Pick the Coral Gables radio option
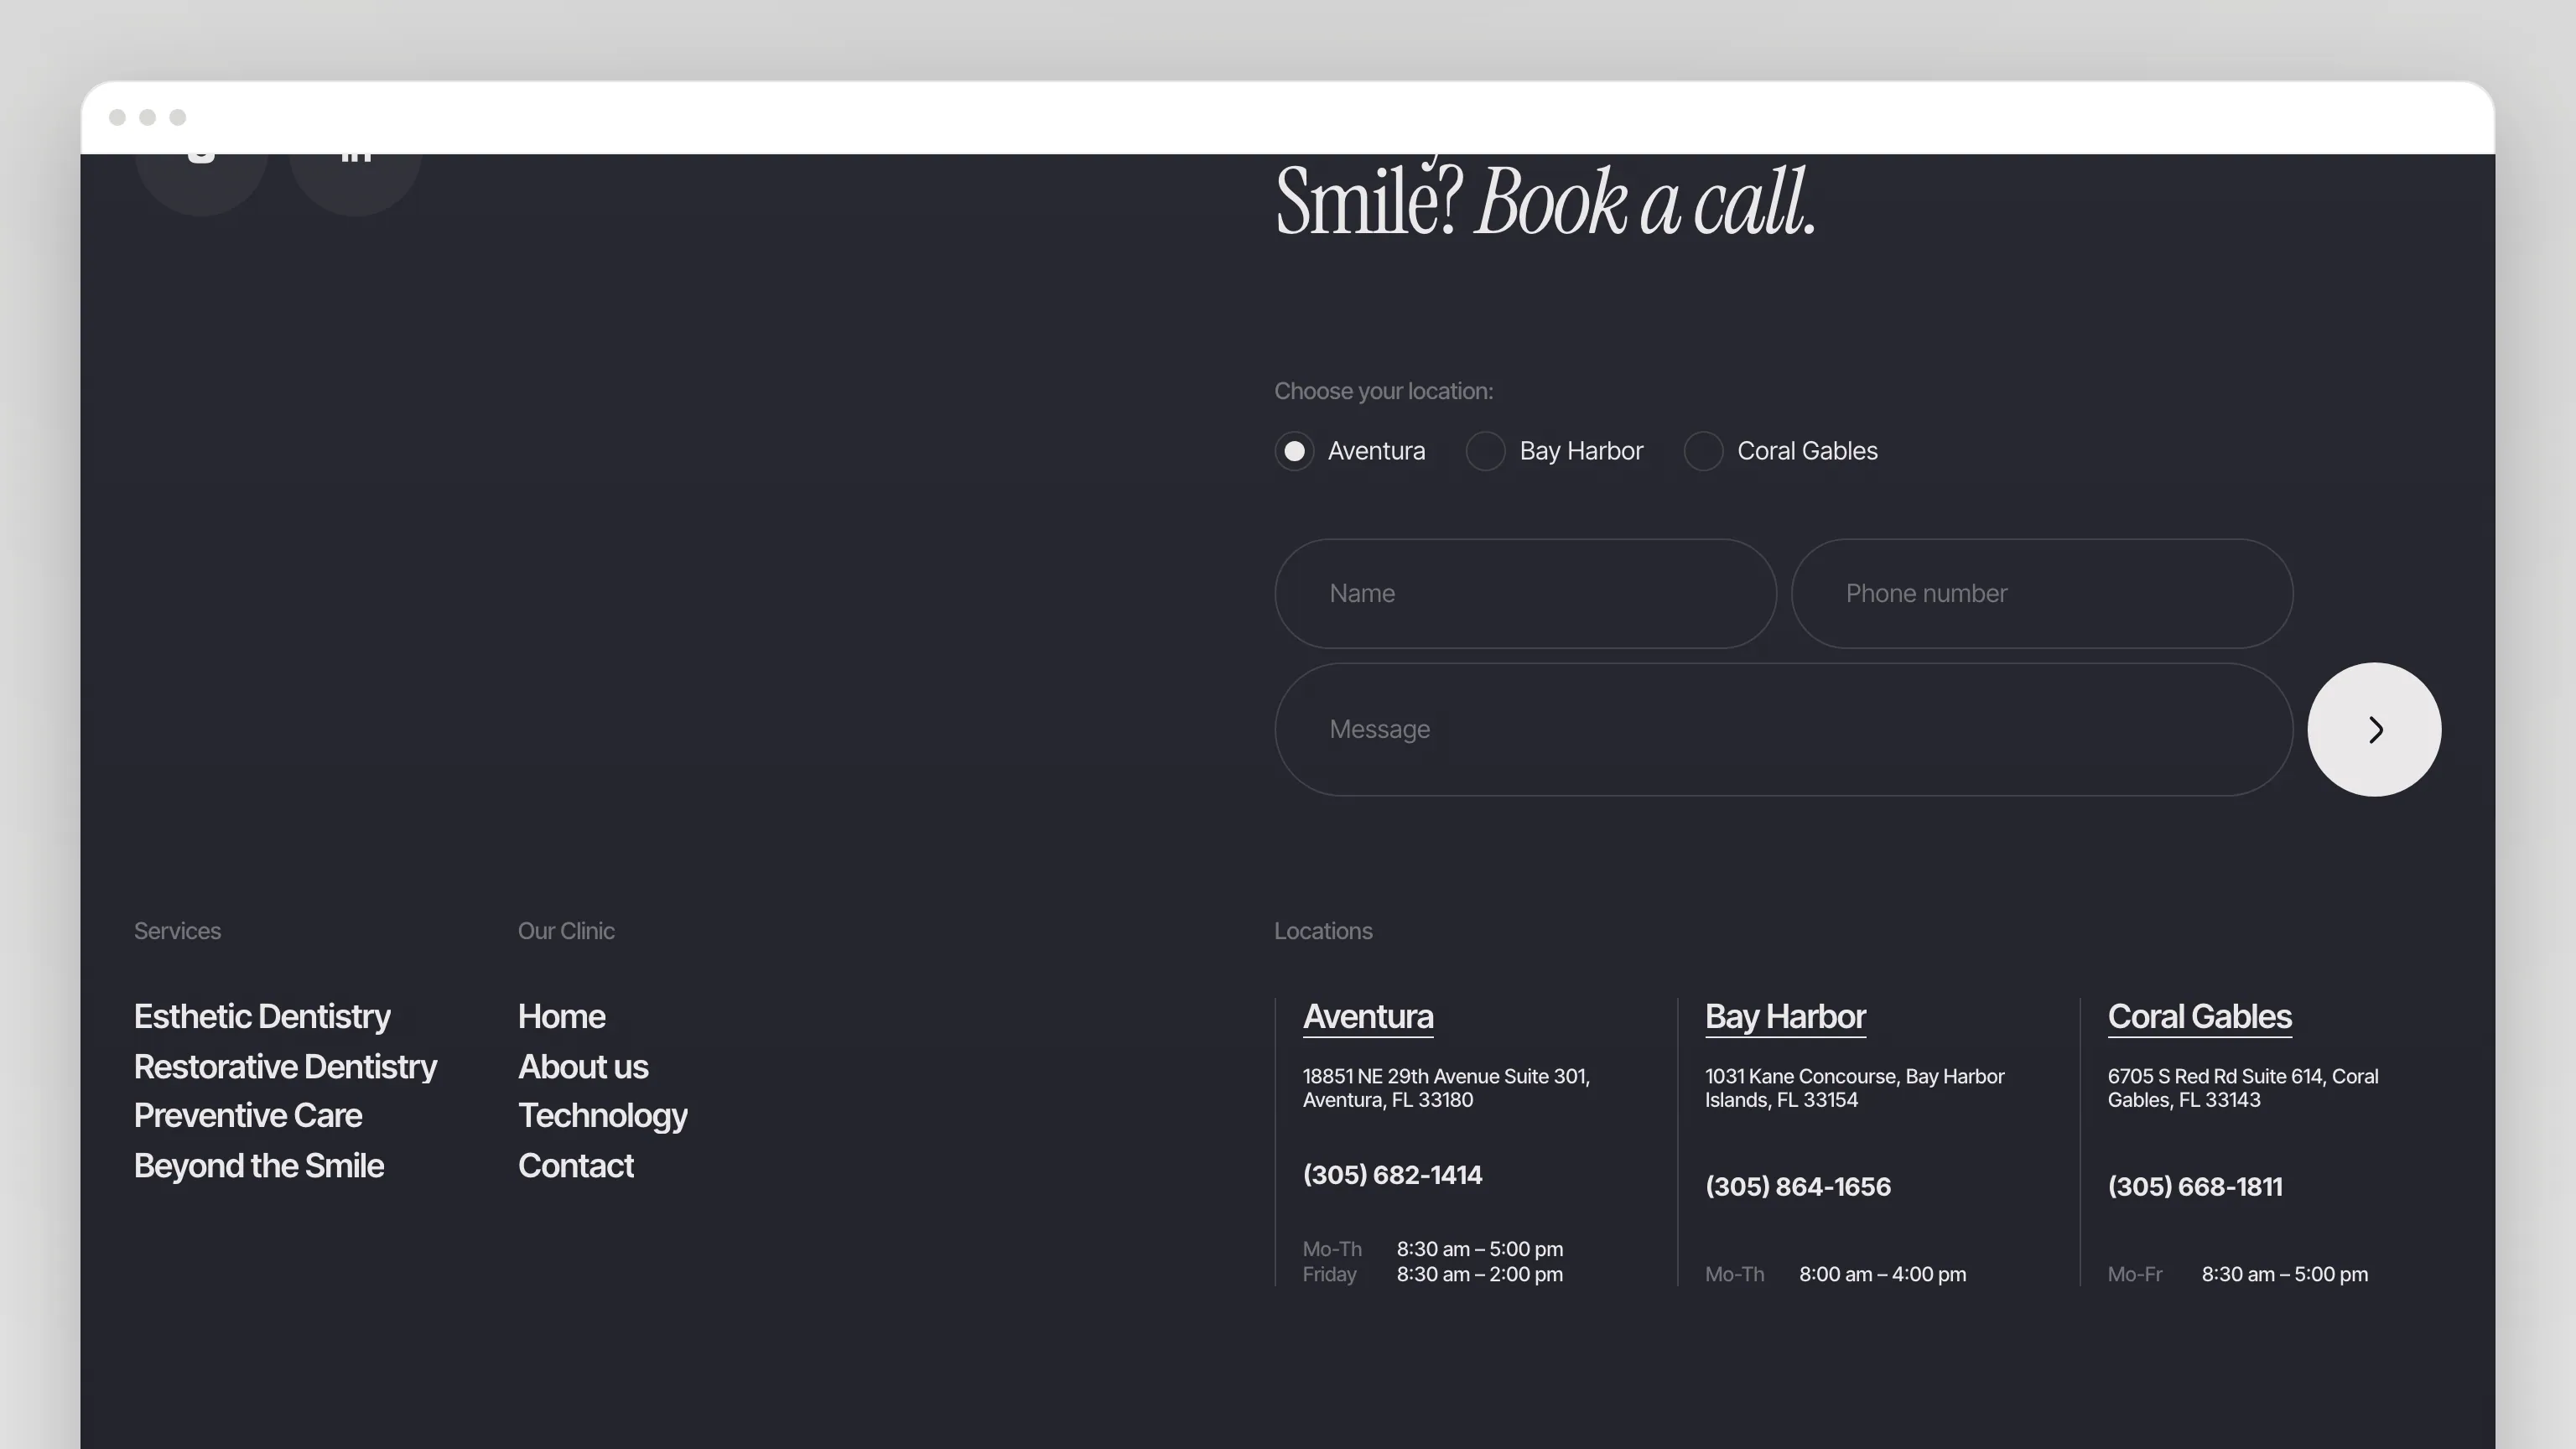The width and height of the screenshot is (2576, 1449). [x=1703, y=451]
